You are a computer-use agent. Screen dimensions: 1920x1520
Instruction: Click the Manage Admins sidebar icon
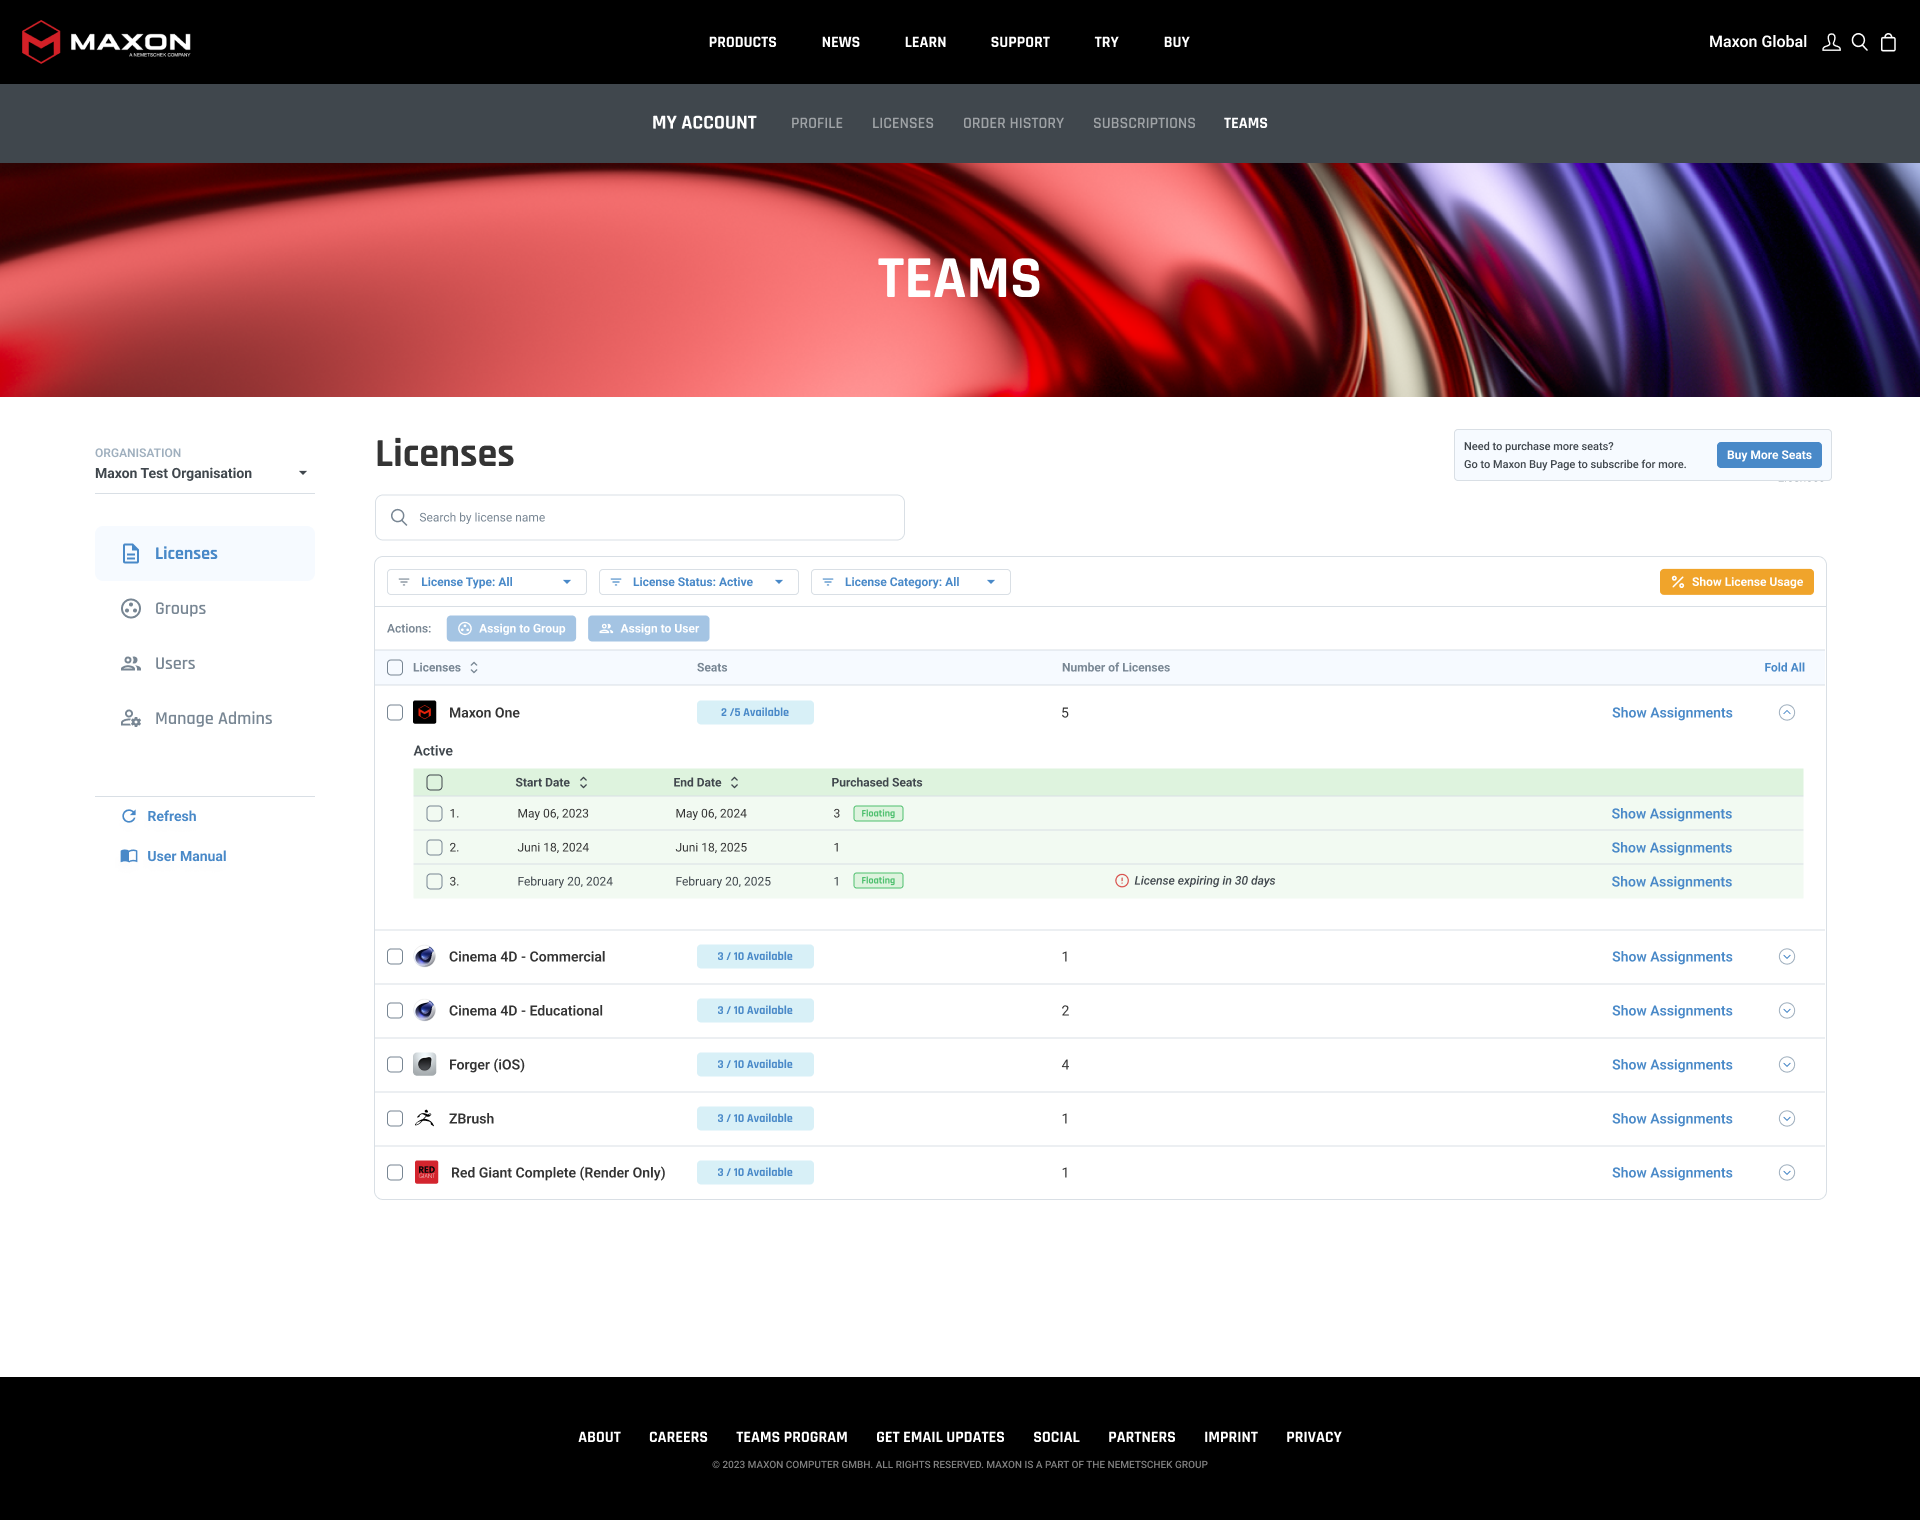coord(131,718)
